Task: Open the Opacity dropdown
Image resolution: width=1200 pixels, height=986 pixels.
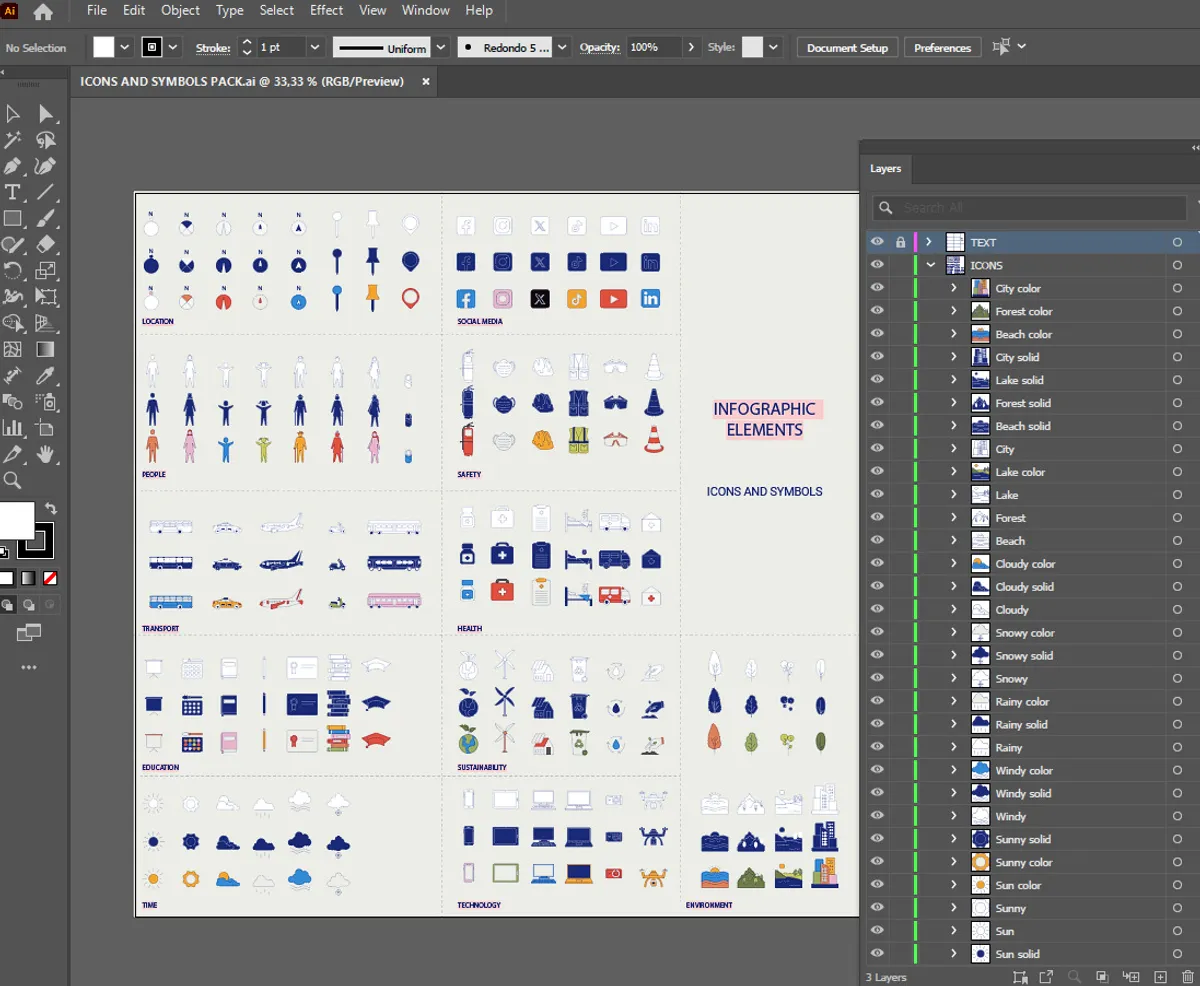Action: [691, 46]
